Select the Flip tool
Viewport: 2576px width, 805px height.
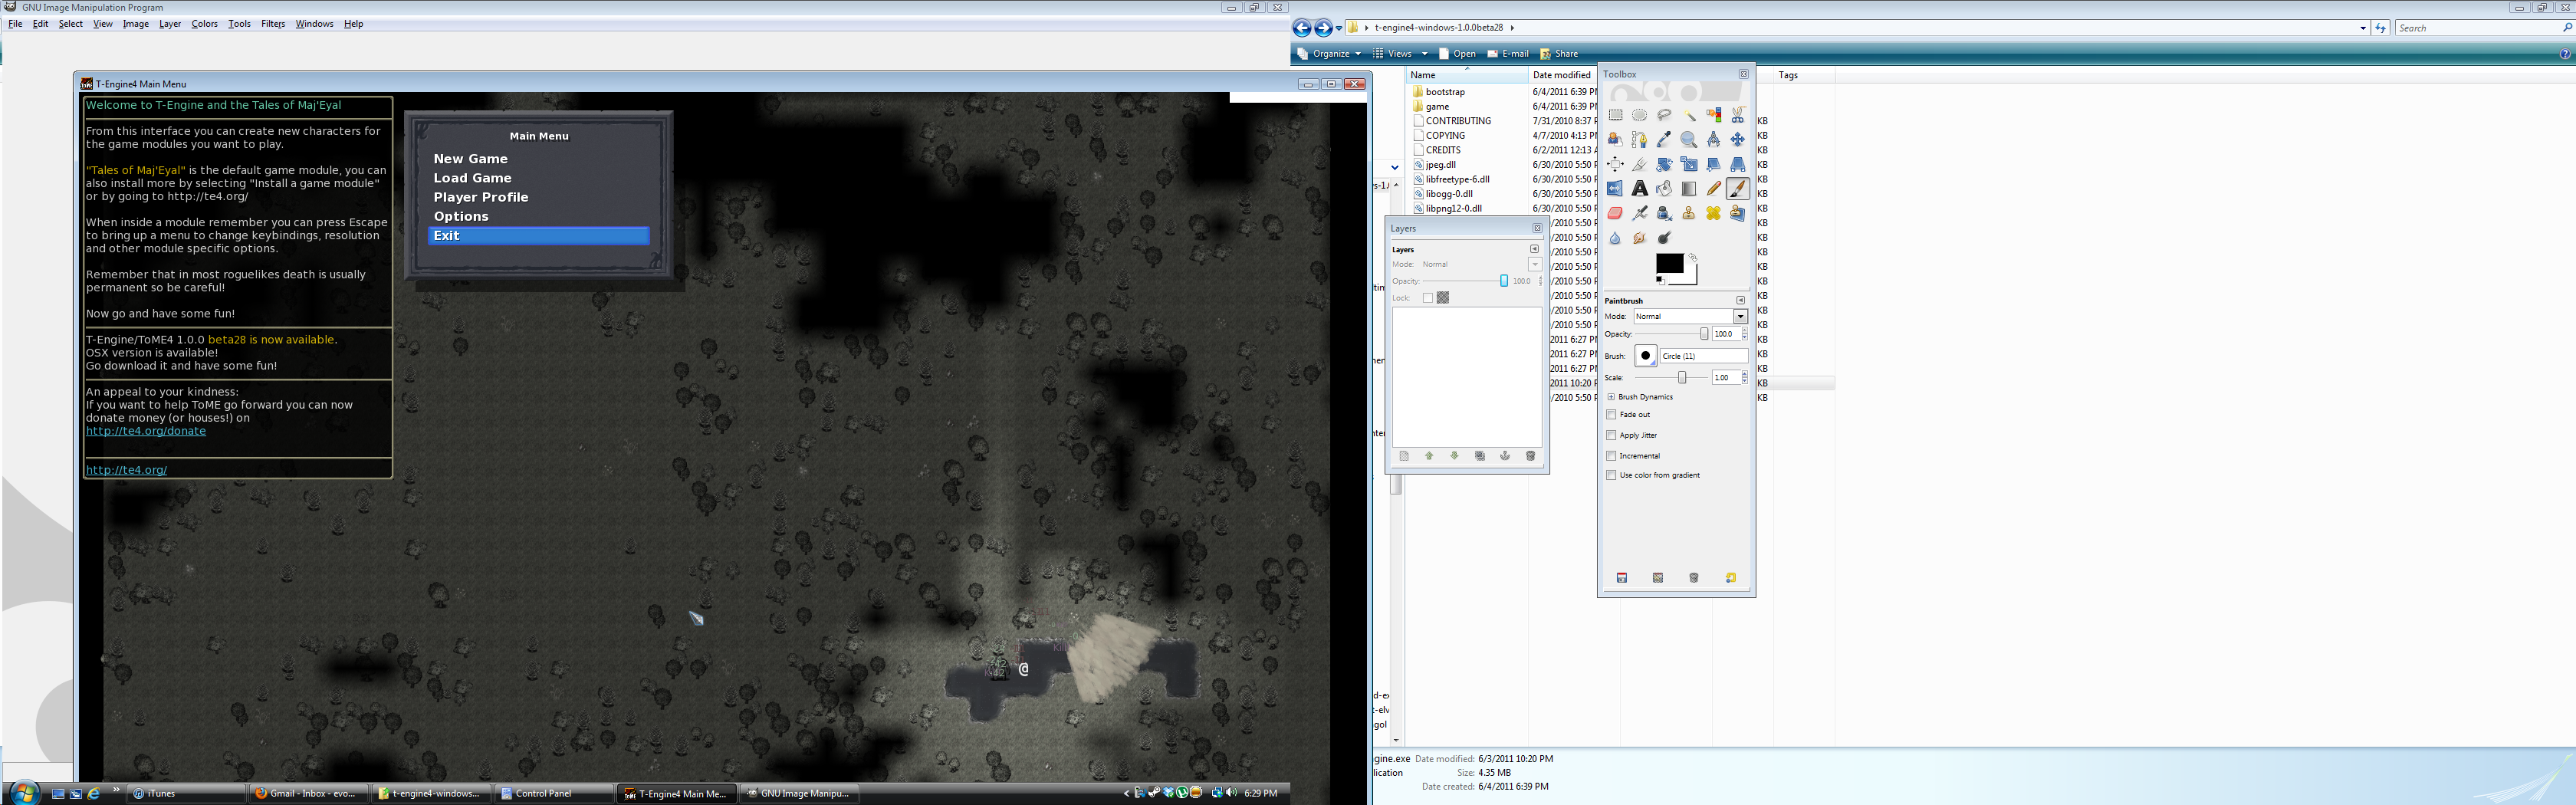[x=1615, y=189]
